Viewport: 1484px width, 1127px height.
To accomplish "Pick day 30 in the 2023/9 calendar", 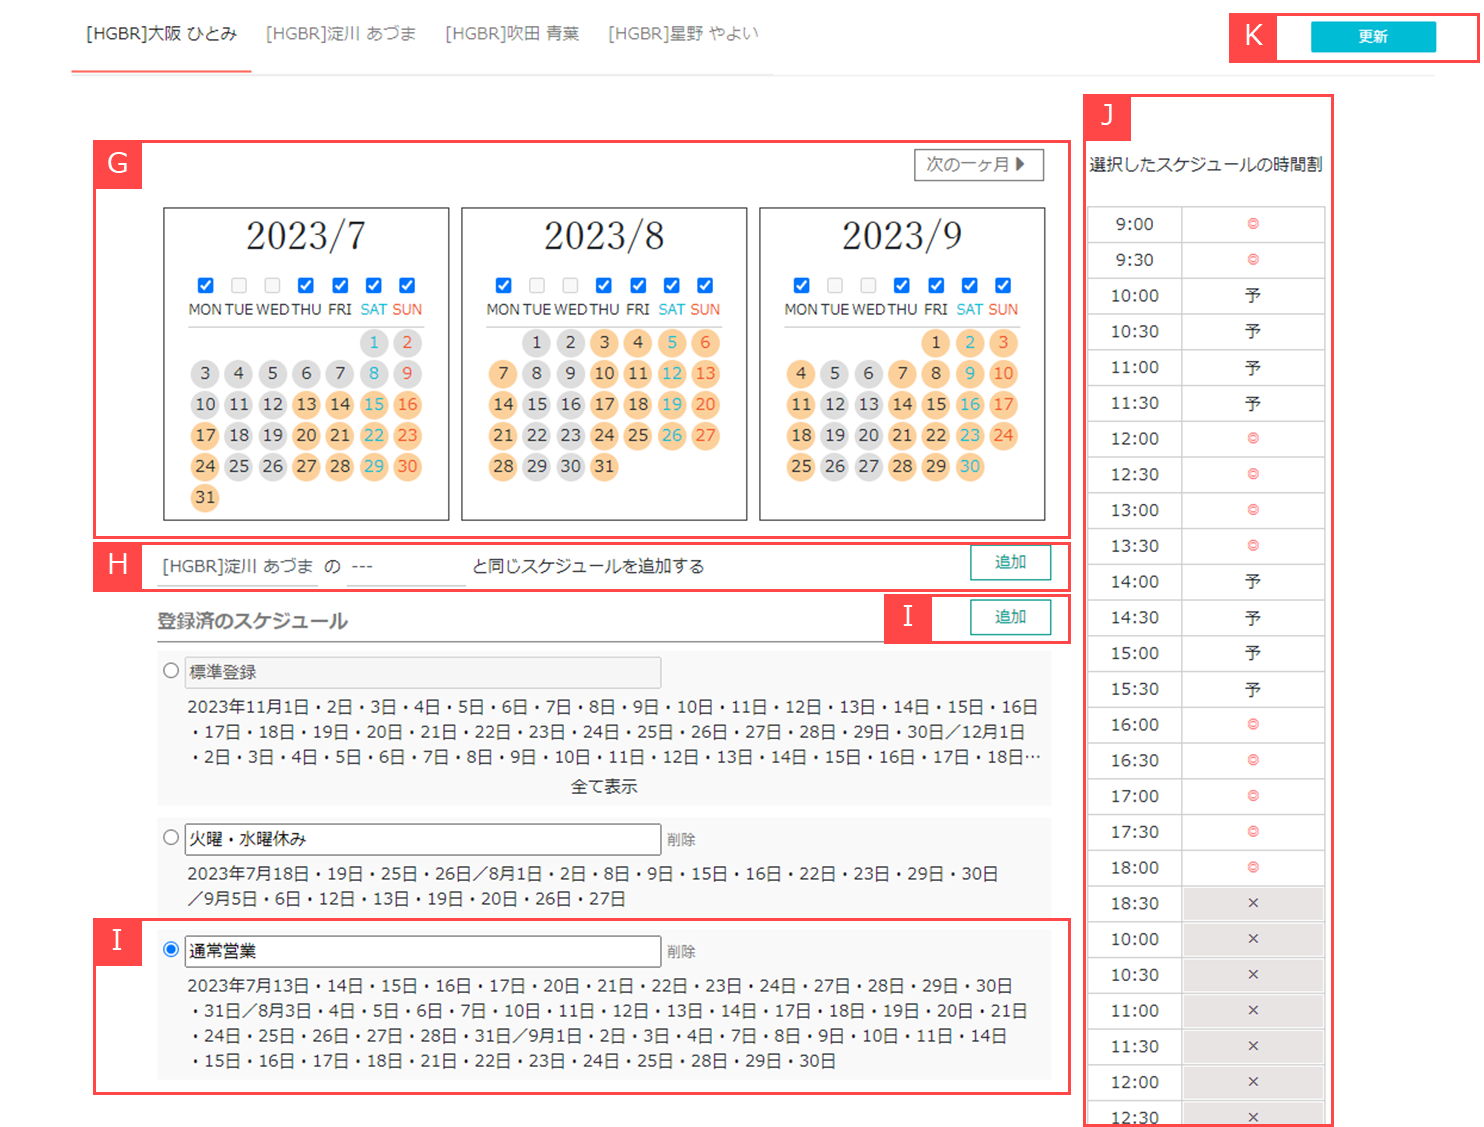I will (x=969, y=466).
